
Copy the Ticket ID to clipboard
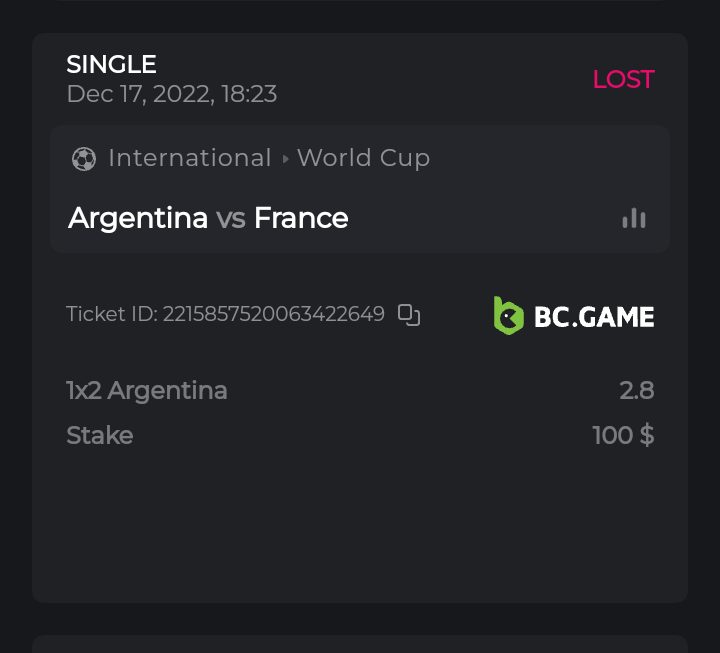pos(409,314)
